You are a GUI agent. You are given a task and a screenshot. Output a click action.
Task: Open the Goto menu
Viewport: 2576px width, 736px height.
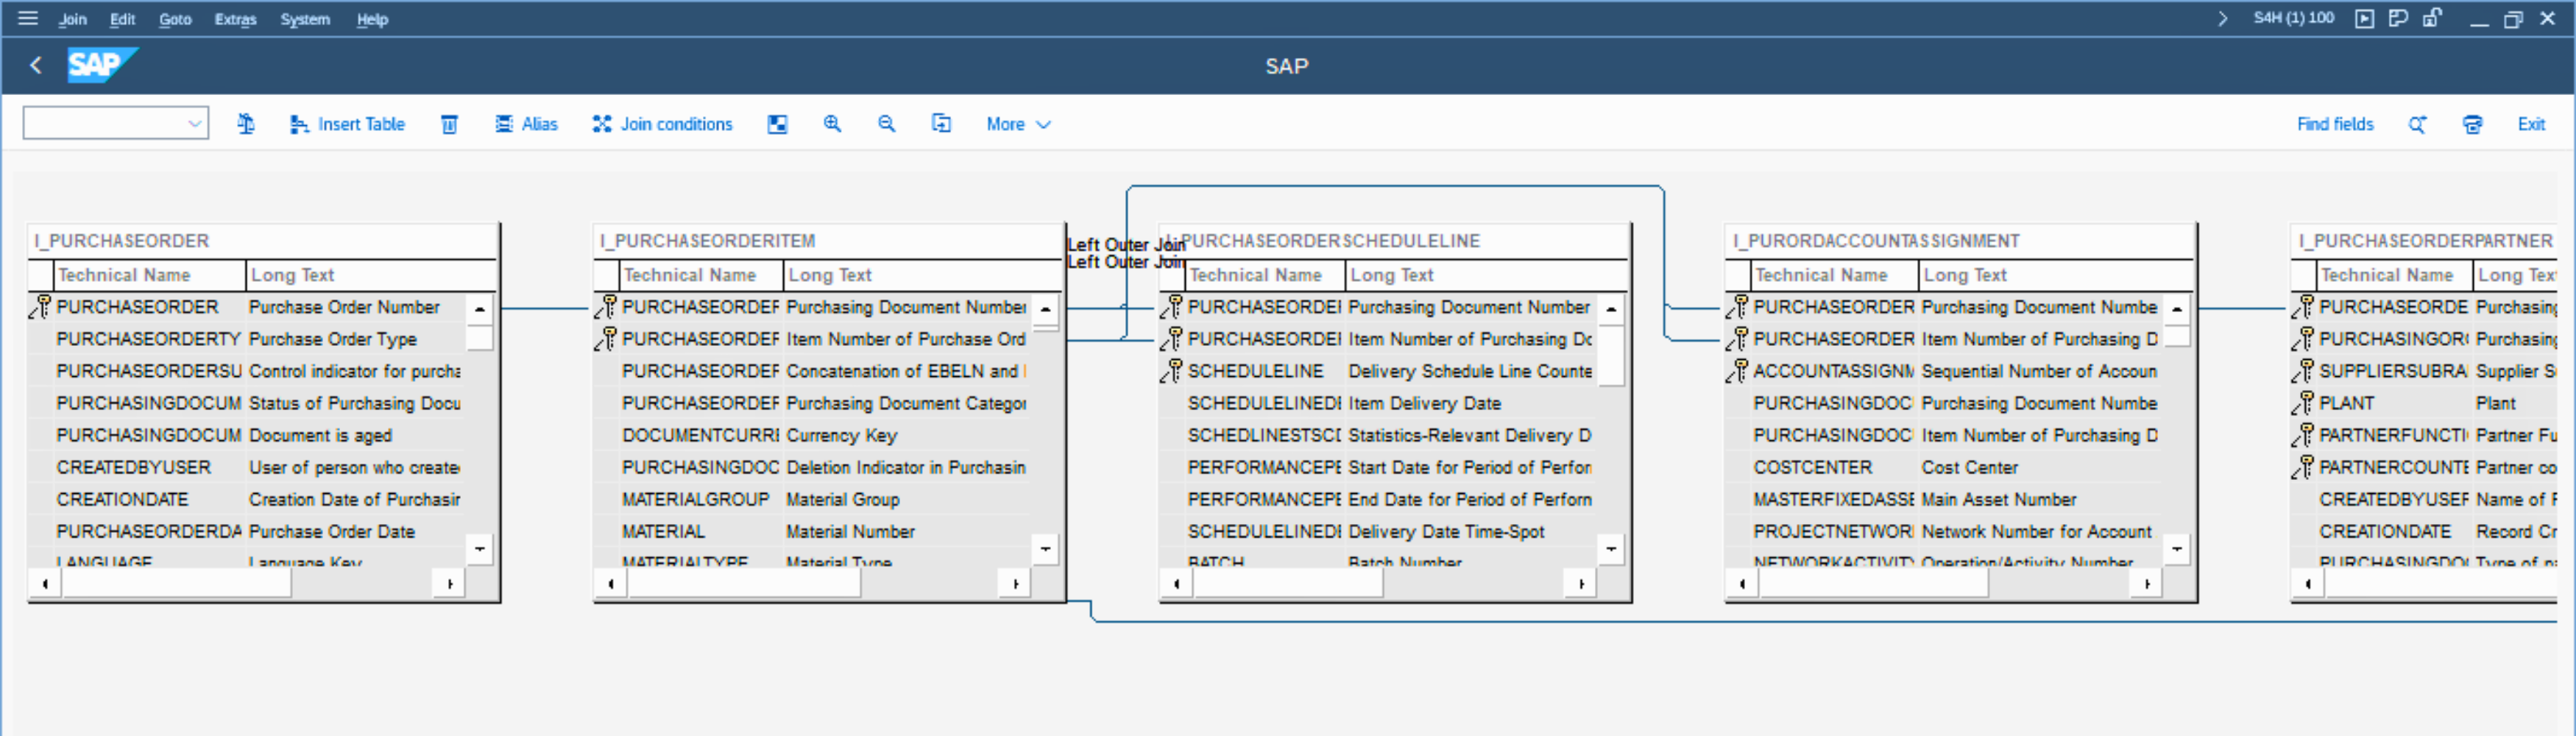pos(175,19)
